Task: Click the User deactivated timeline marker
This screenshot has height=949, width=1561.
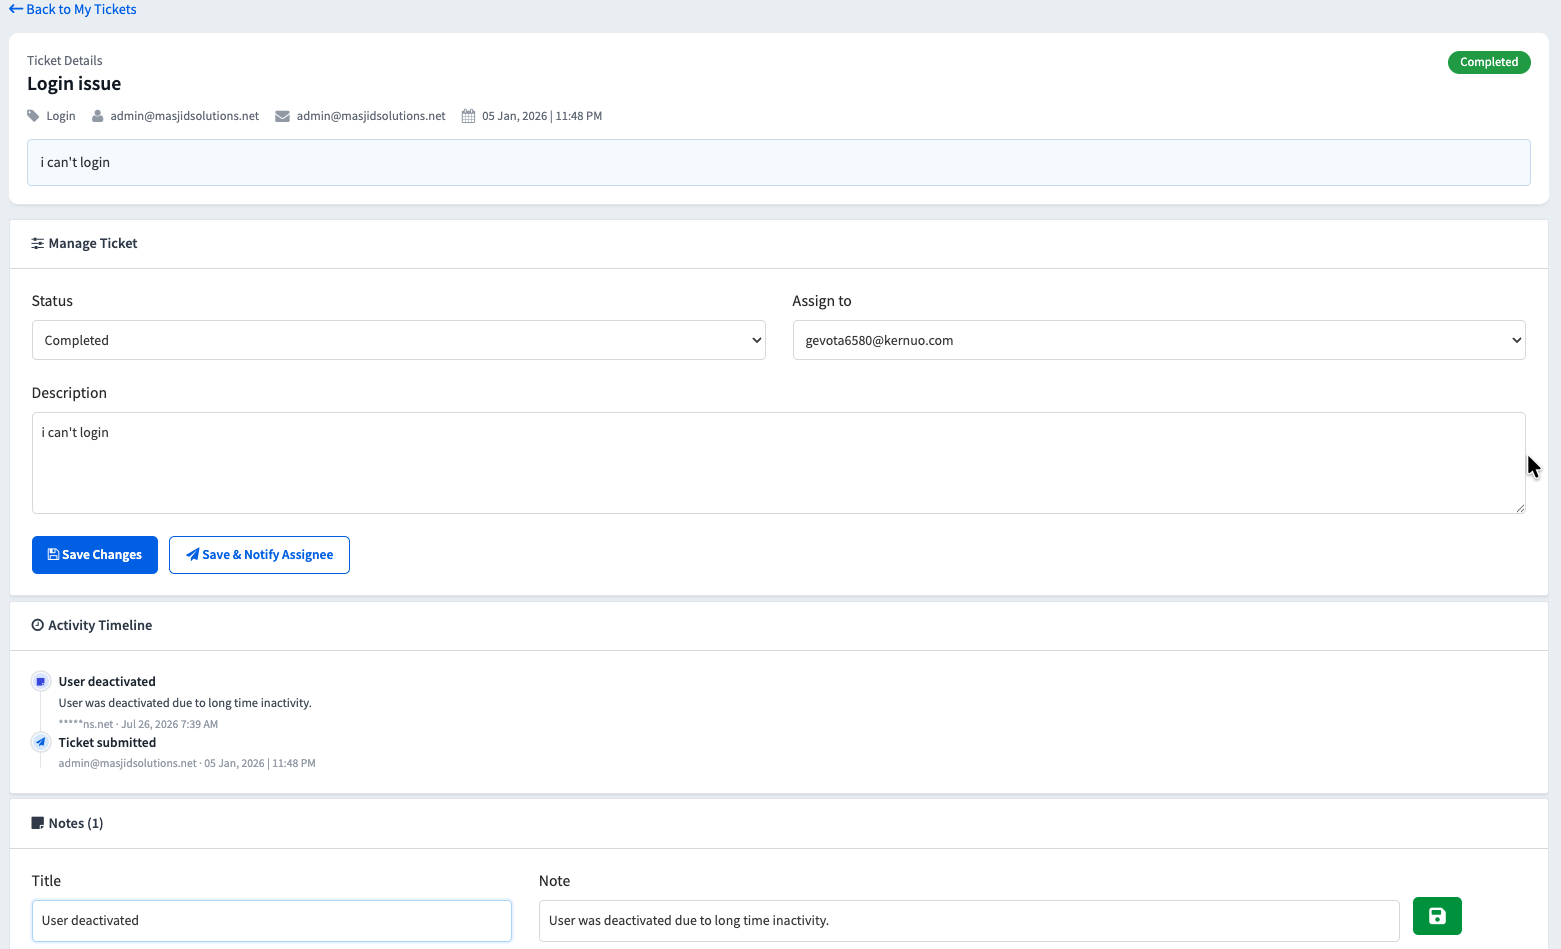Action: pos(41,681)
